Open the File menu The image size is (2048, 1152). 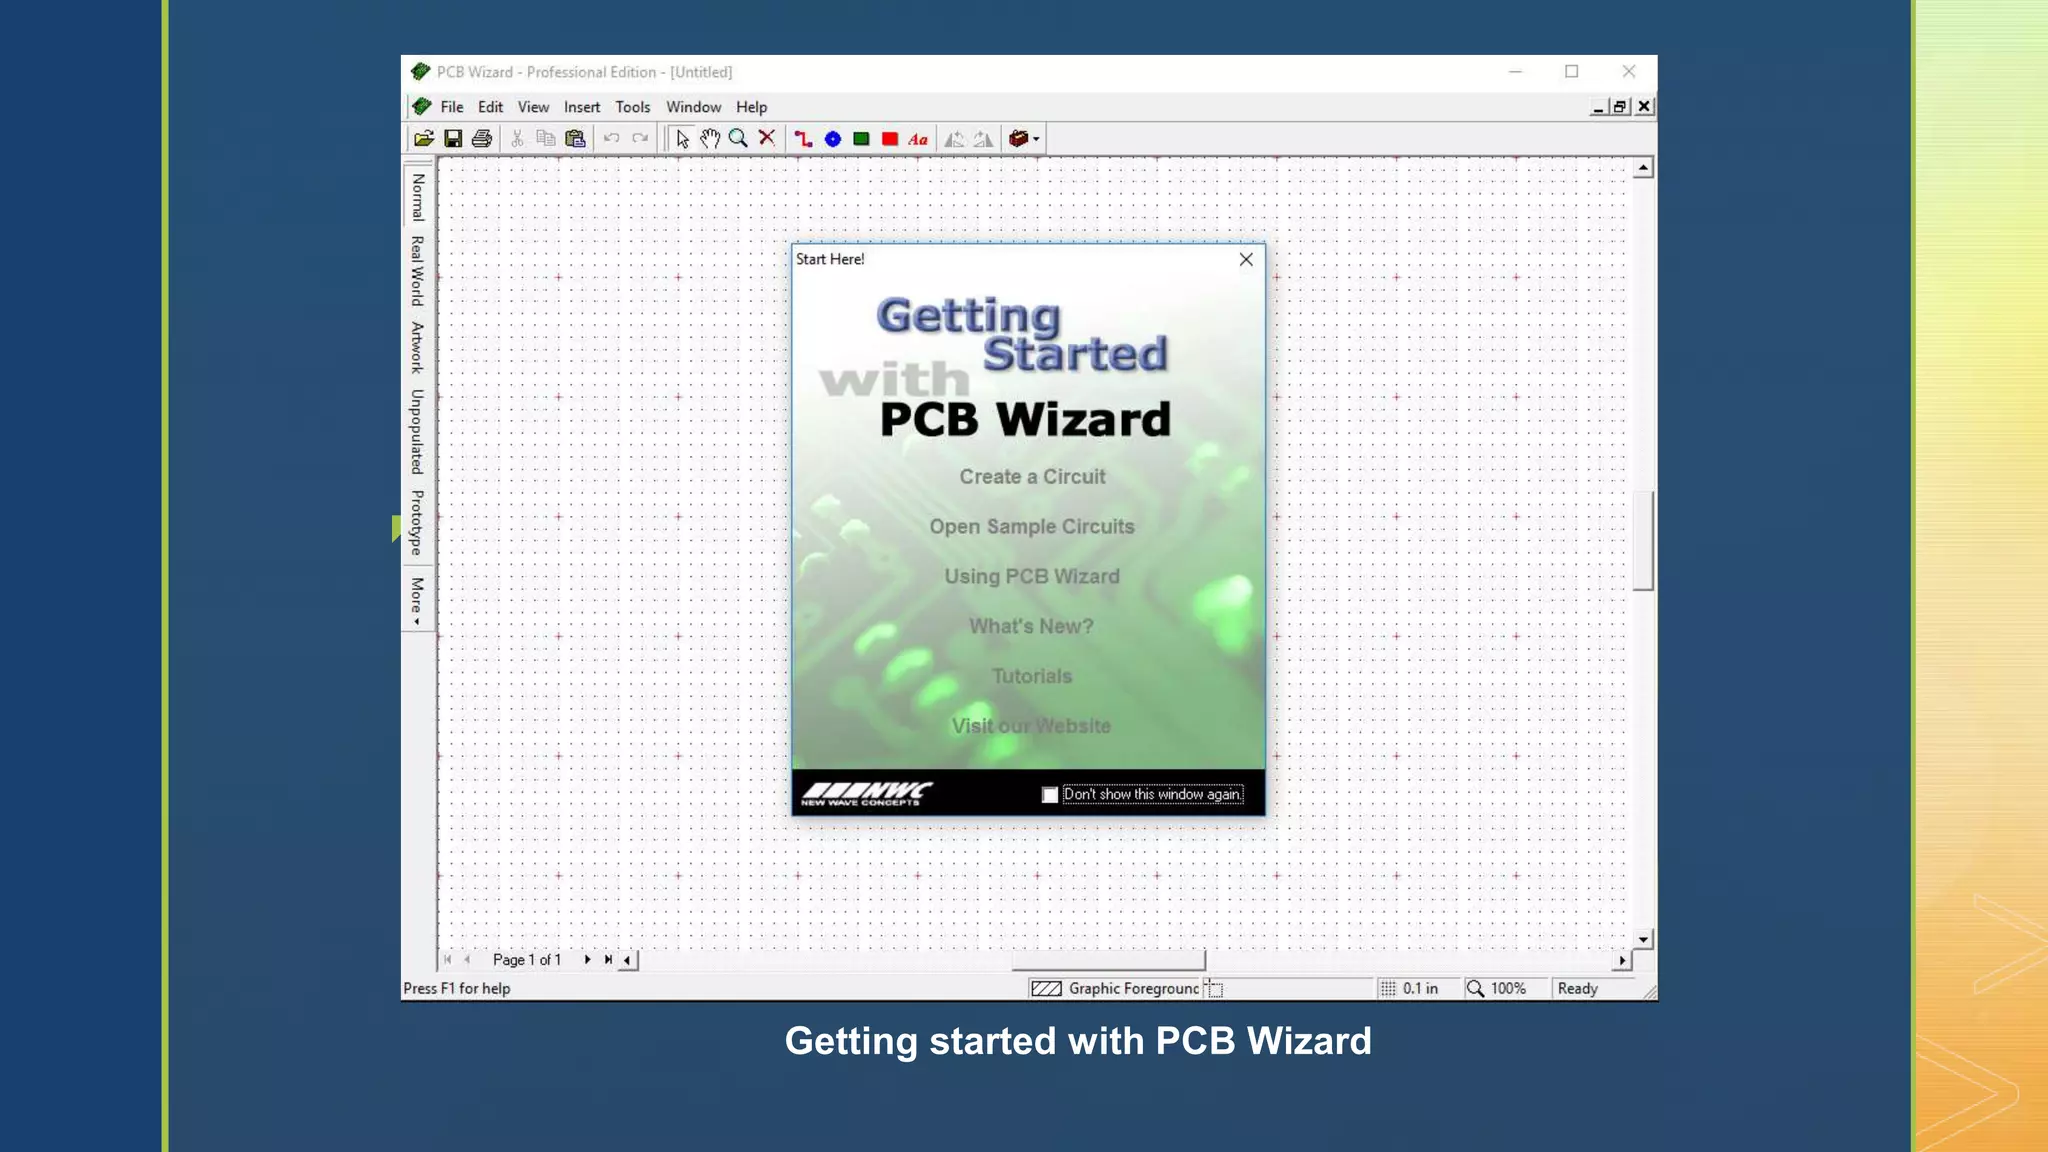(x=452, y=107)
